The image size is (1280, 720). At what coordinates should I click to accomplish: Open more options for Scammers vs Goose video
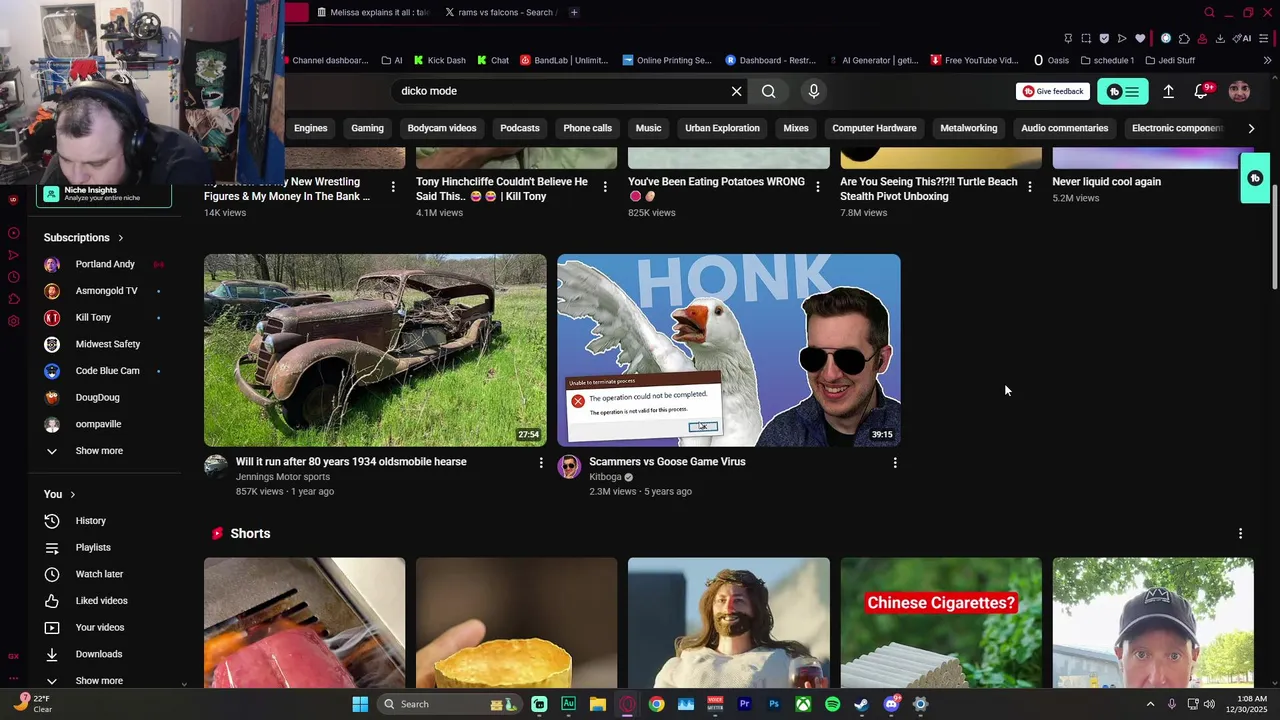[x=895, y=463]
